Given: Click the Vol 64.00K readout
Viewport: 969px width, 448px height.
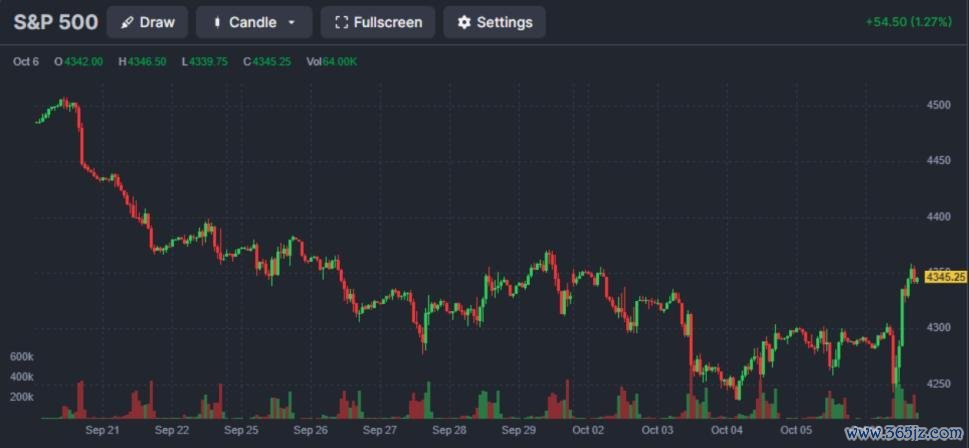Looking at the screenshot, I should pos(332,62).
